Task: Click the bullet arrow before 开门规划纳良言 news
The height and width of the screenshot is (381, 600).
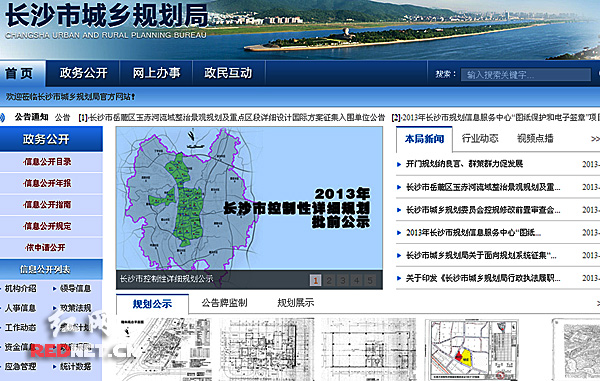Action: [399, 164]
